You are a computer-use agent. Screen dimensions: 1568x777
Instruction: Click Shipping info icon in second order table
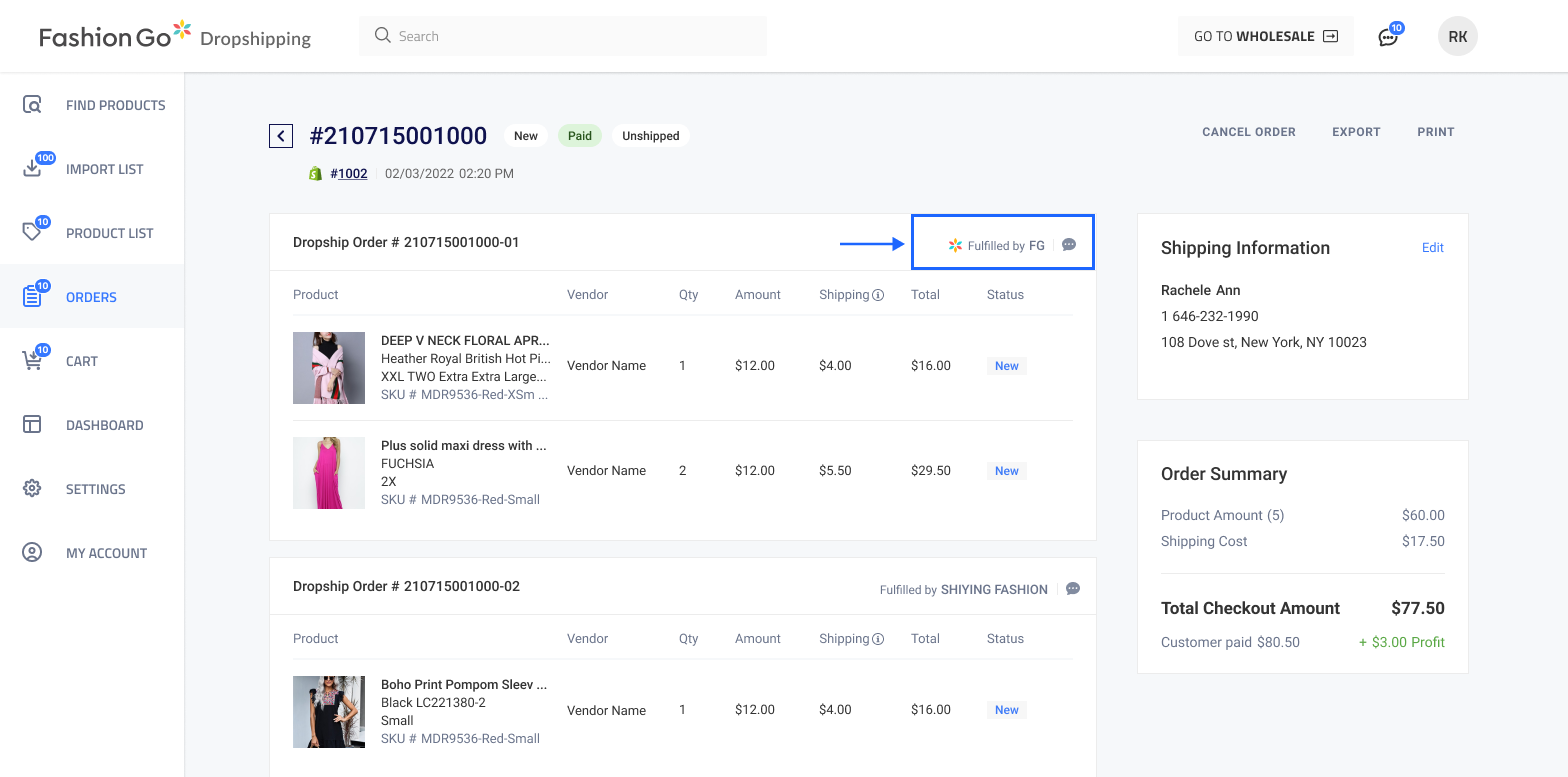coord(878,639)
